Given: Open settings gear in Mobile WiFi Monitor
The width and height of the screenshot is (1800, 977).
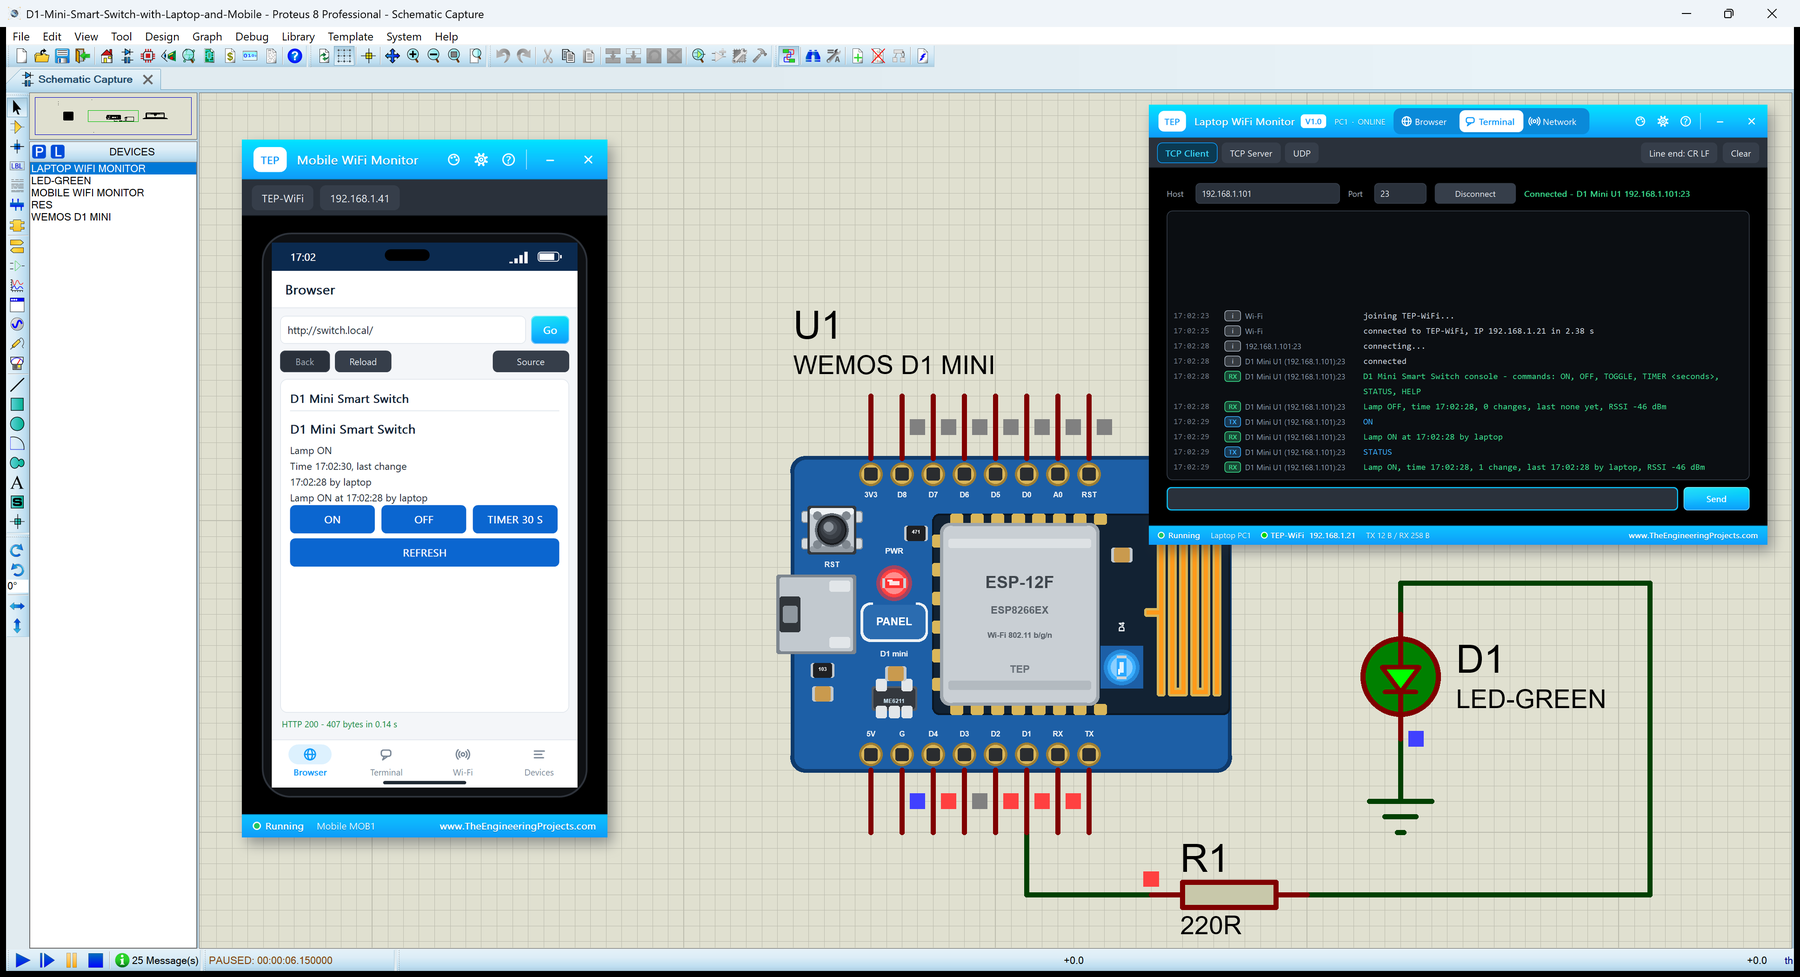Looking at the screenshot, I should point(481,160).
